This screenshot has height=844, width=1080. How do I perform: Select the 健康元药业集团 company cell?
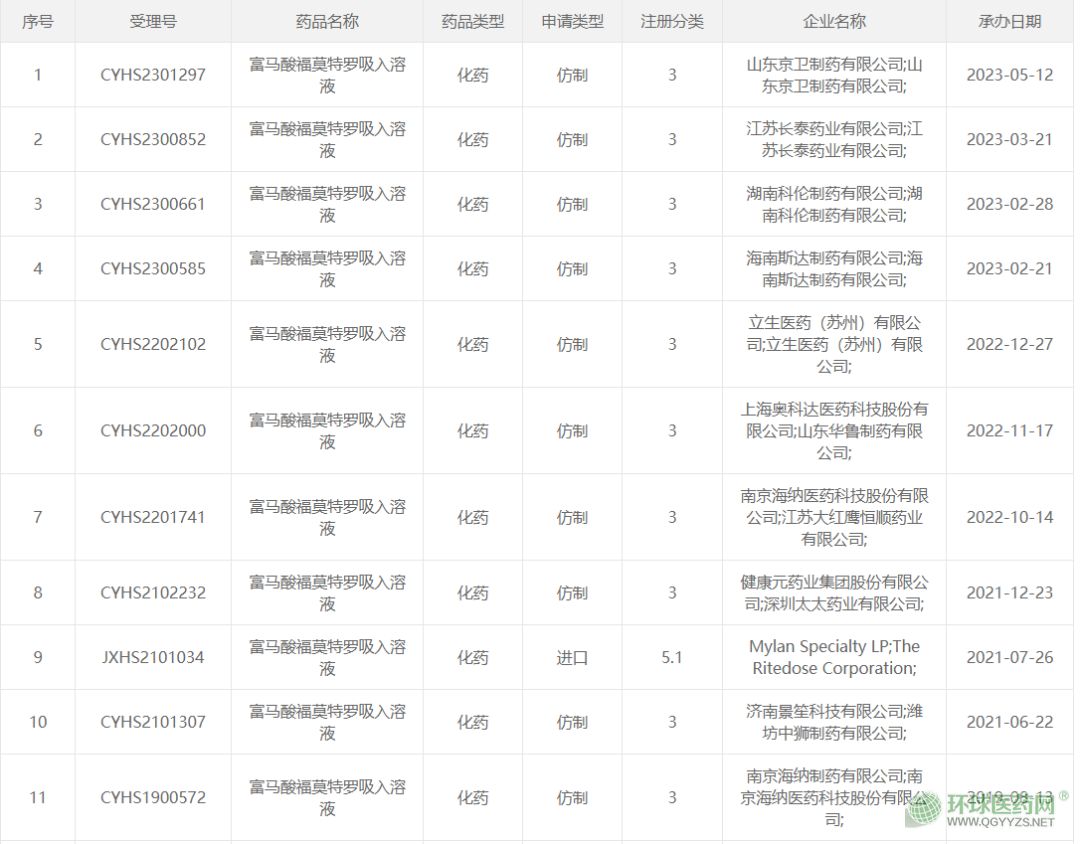tap(834, 593)
